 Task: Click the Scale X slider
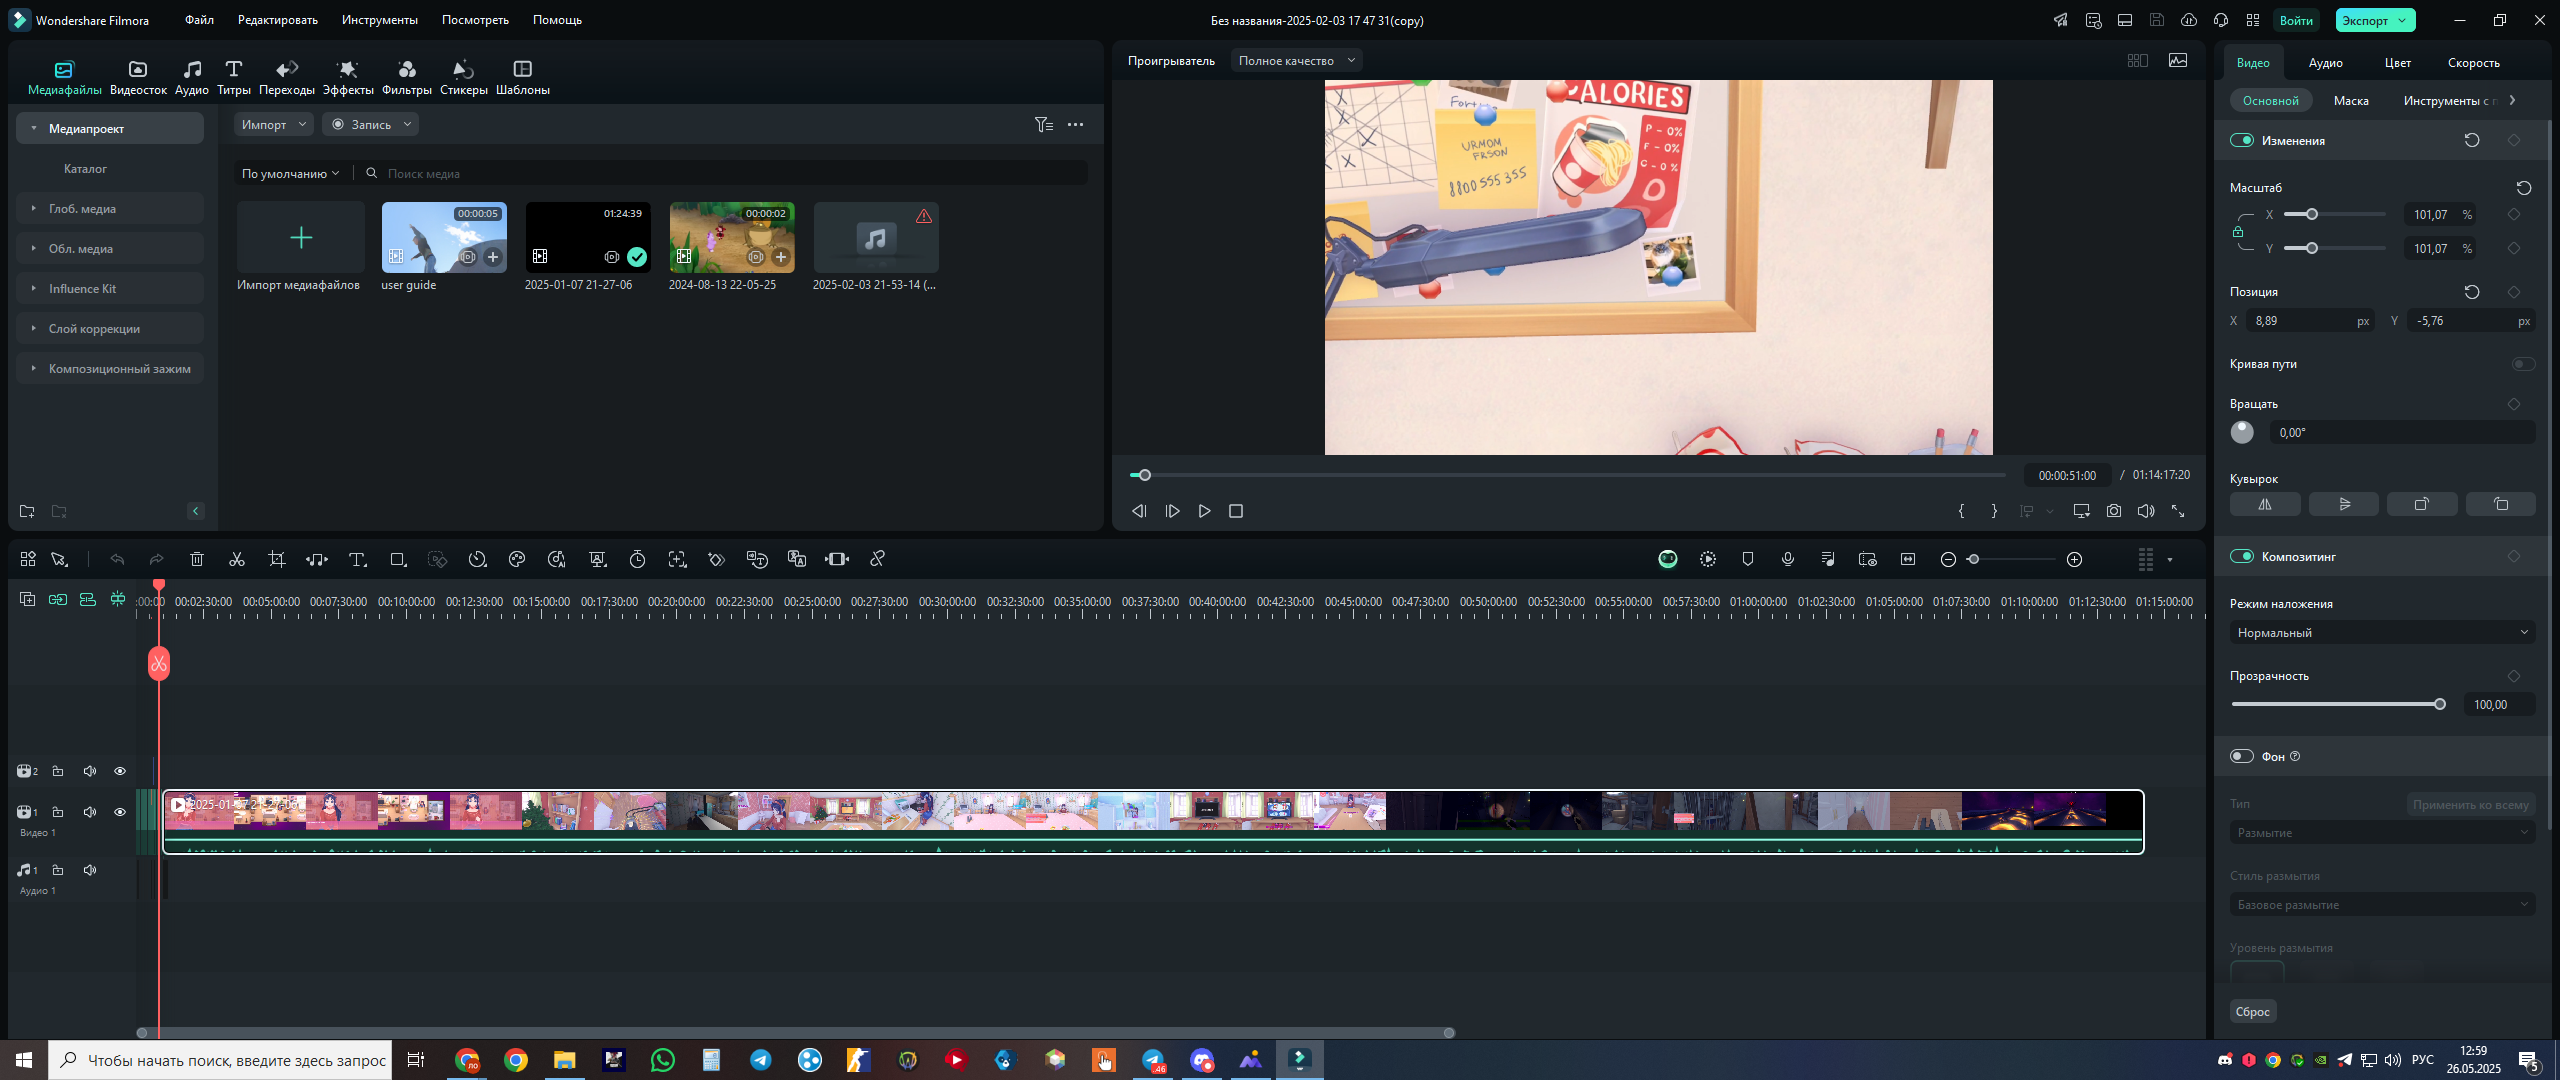2335,214
